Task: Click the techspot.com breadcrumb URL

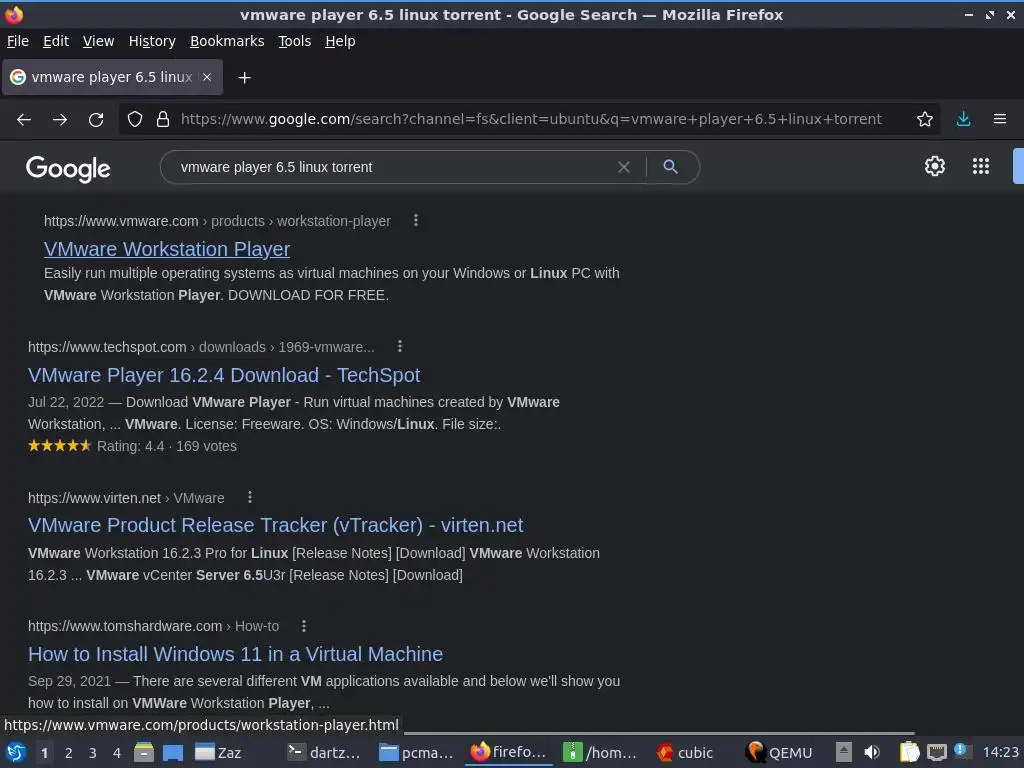Action: point(201,347)
